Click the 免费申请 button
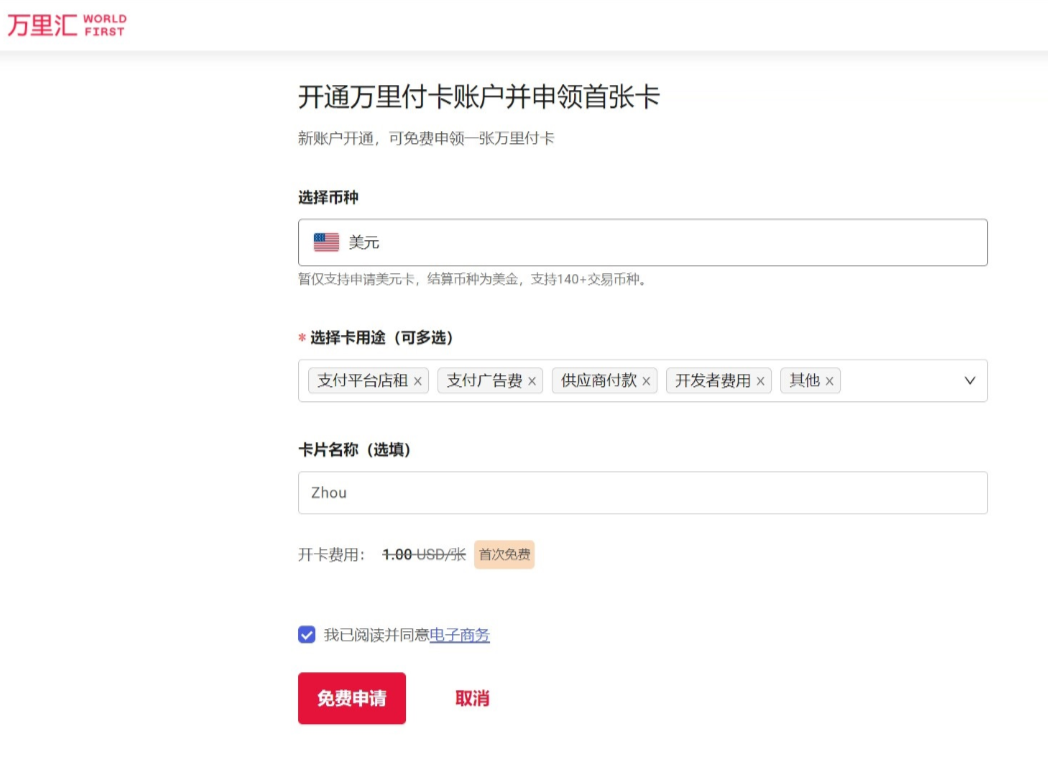The height and width of the screenshot is (758, 1048). click(x=352, y=698)
